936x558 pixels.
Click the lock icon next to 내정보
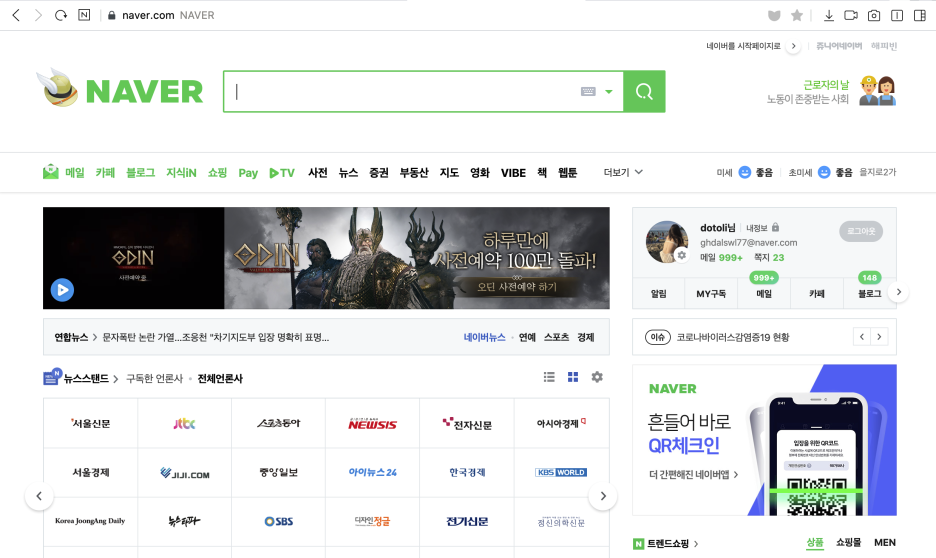775,227
